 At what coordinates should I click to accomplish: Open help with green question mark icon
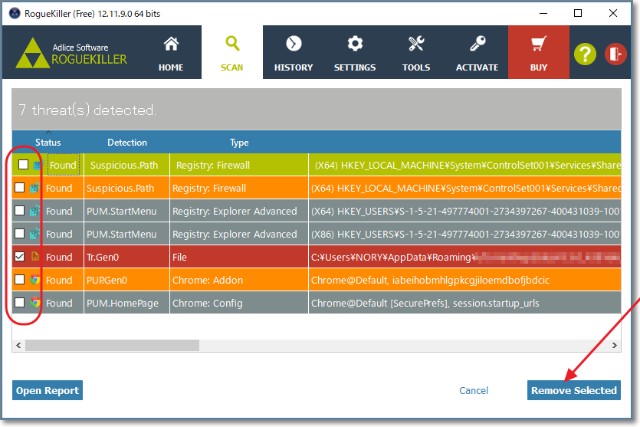click(585, 54)
